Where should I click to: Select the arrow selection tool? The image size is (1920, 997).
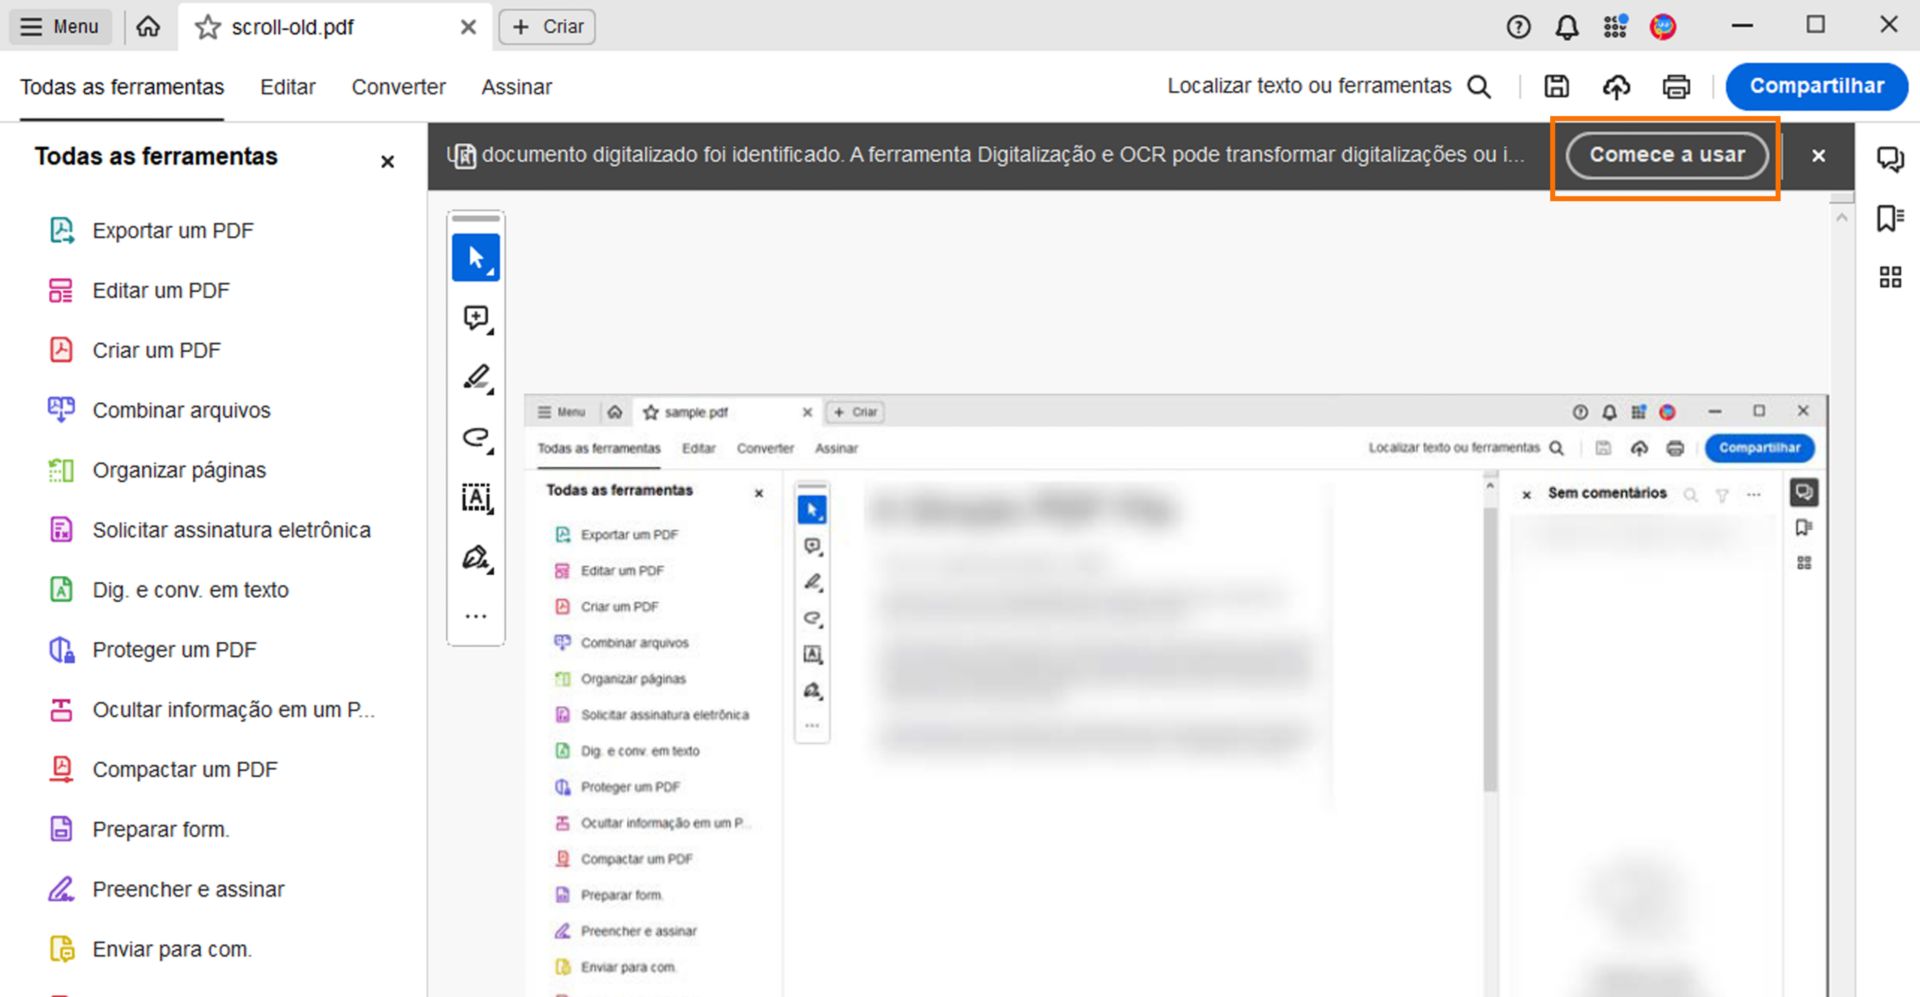click(476, 257)
